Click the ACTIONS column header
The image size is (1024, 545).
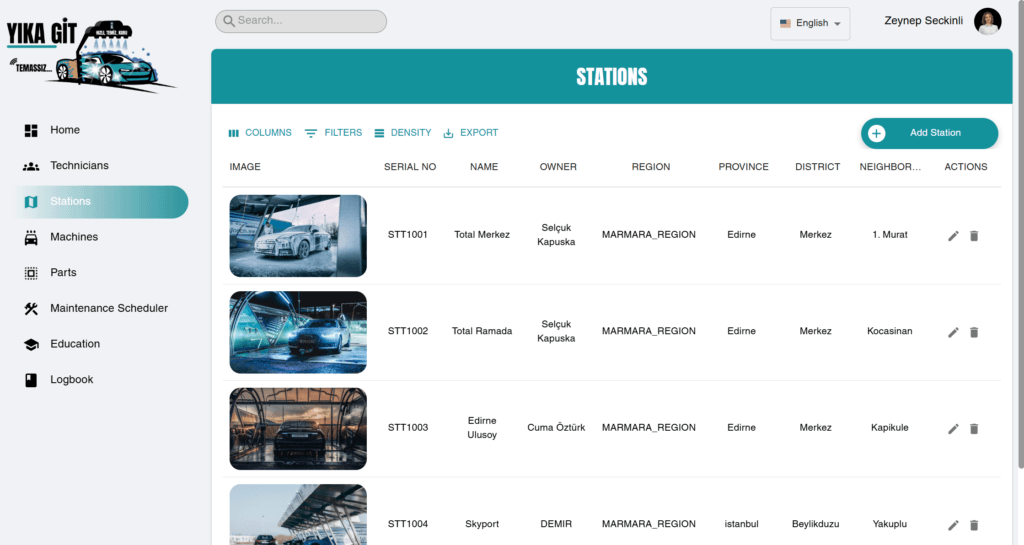coord(965,167)
